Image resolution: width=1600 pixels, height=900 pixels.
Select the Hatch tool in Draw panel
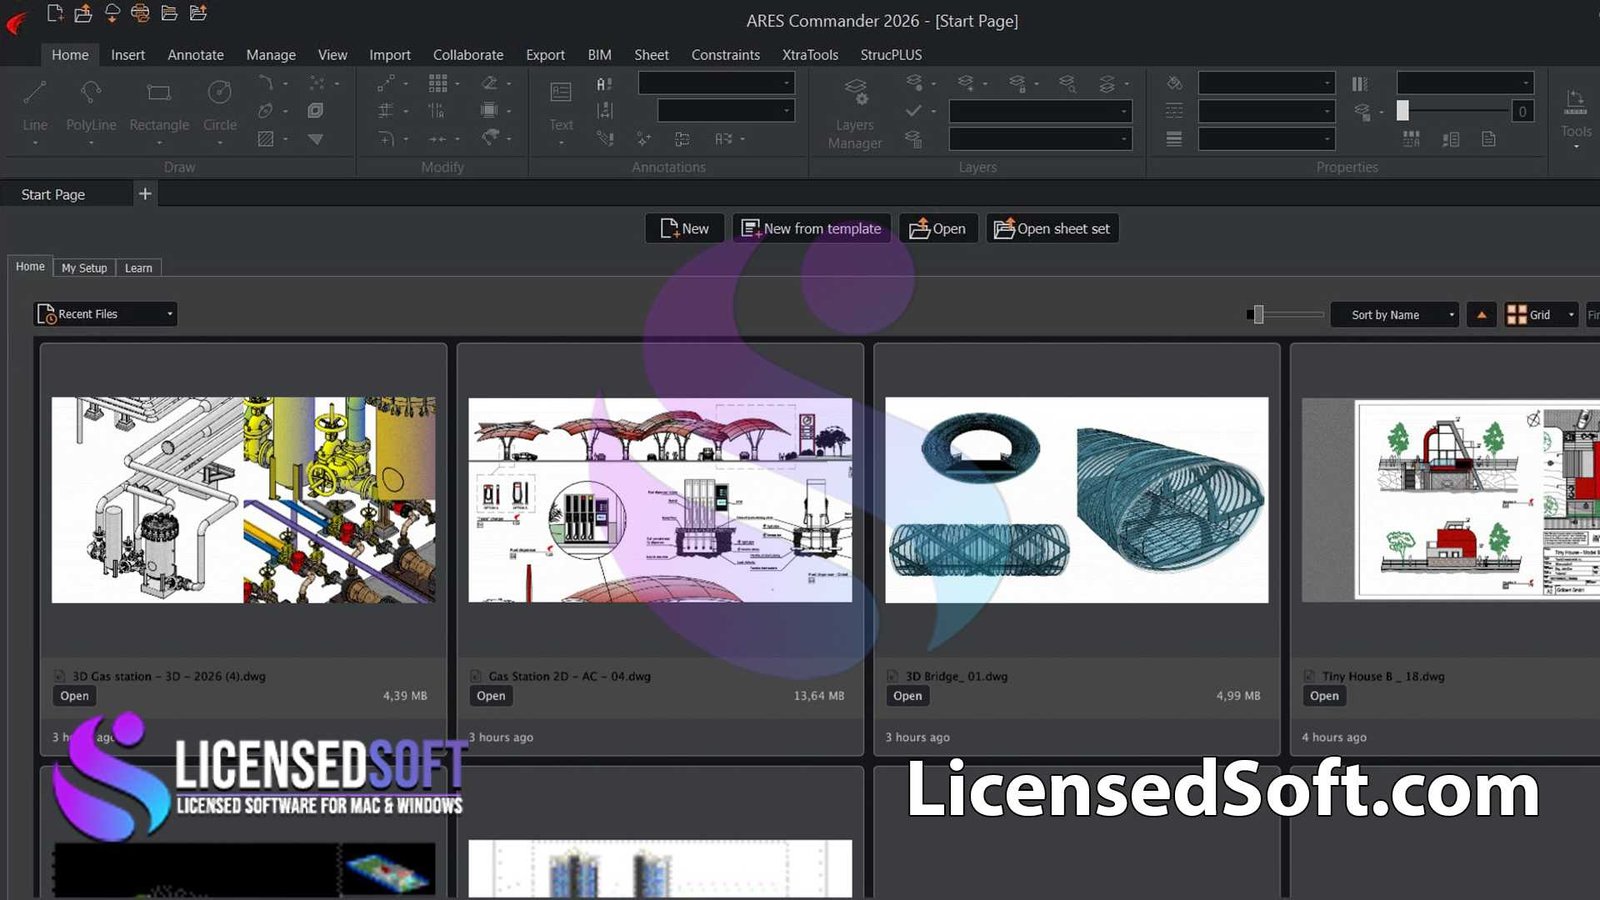tap(266, 139)
